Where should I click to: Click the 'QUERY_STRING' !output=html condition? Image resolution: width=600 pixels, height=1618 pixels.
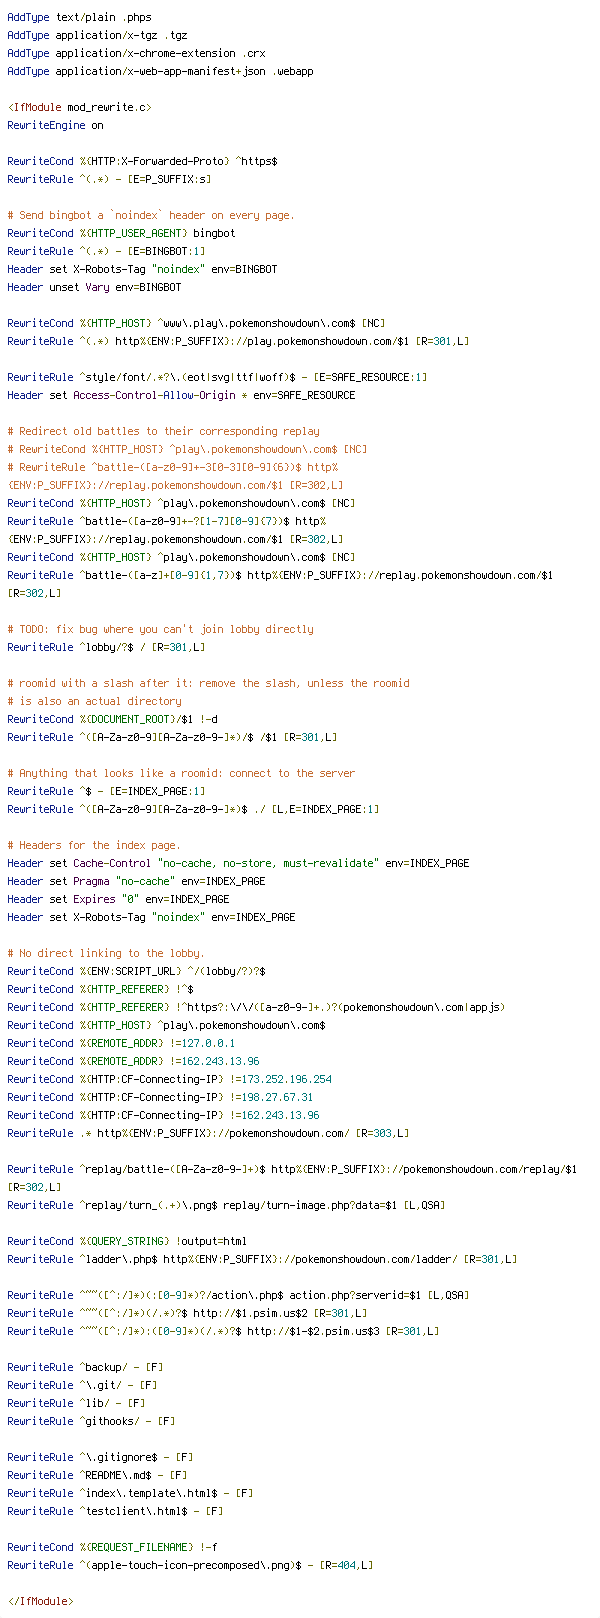click(127, 1241)
